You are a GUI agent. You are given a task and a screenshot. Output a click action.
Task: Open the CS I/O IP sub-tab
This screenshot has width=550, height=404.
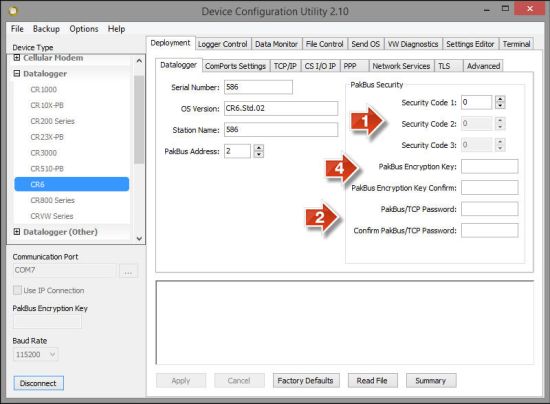(x=320, y=66)
